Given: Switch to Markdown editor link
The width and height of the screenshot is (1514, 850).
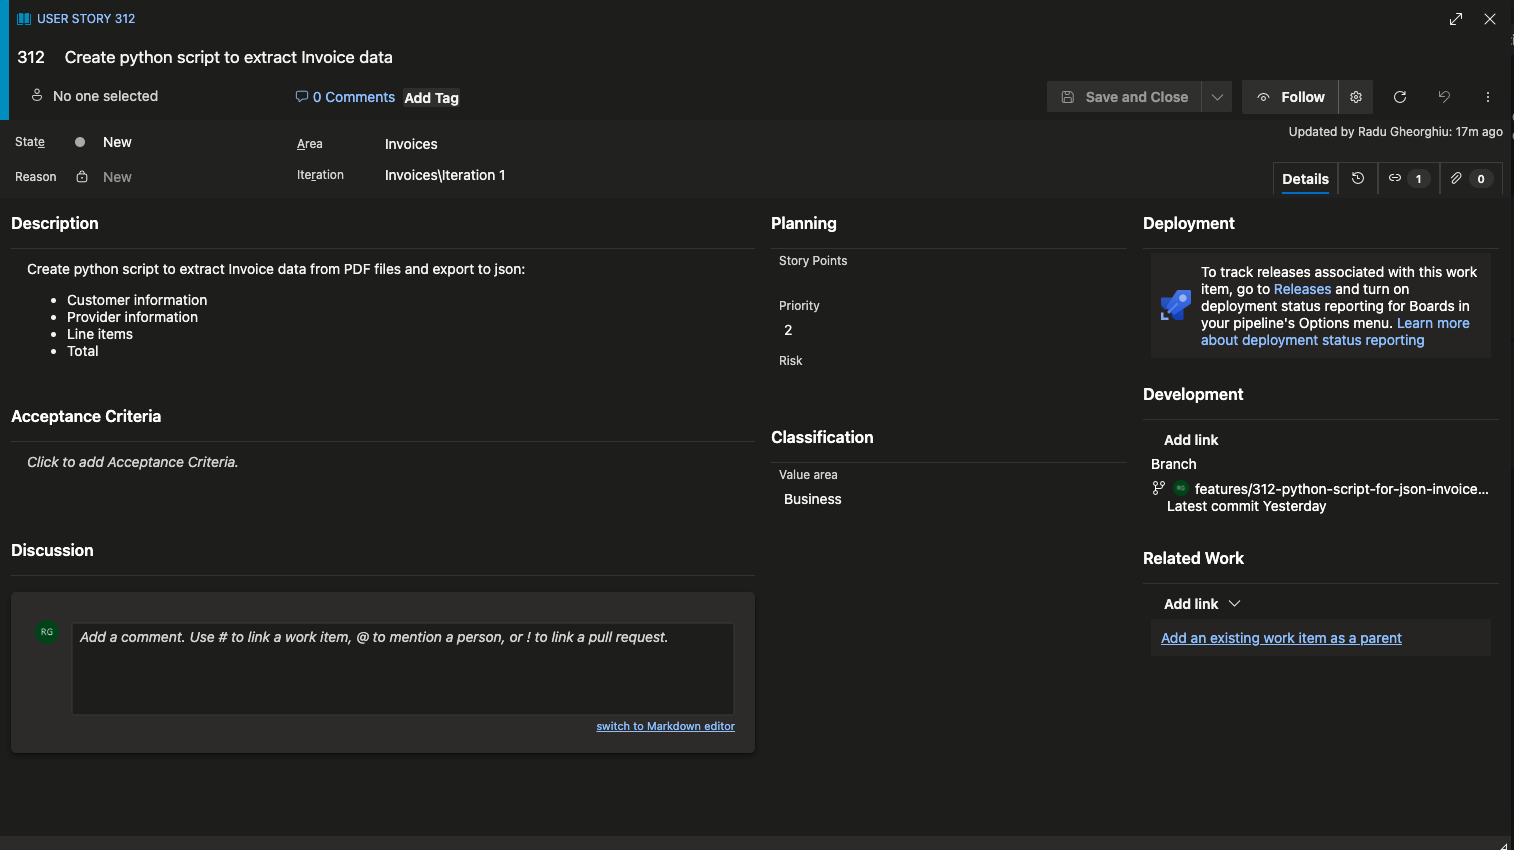Looking at the screenshot, I should tap(665, 726).
